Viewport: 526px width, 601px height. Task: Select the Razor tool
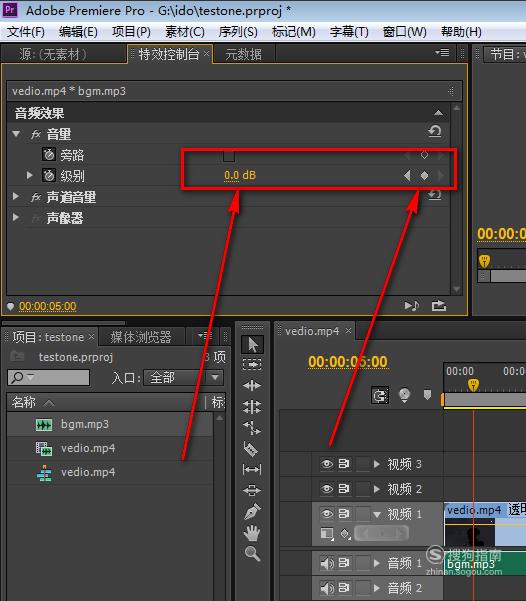click(x=251, y=448)
